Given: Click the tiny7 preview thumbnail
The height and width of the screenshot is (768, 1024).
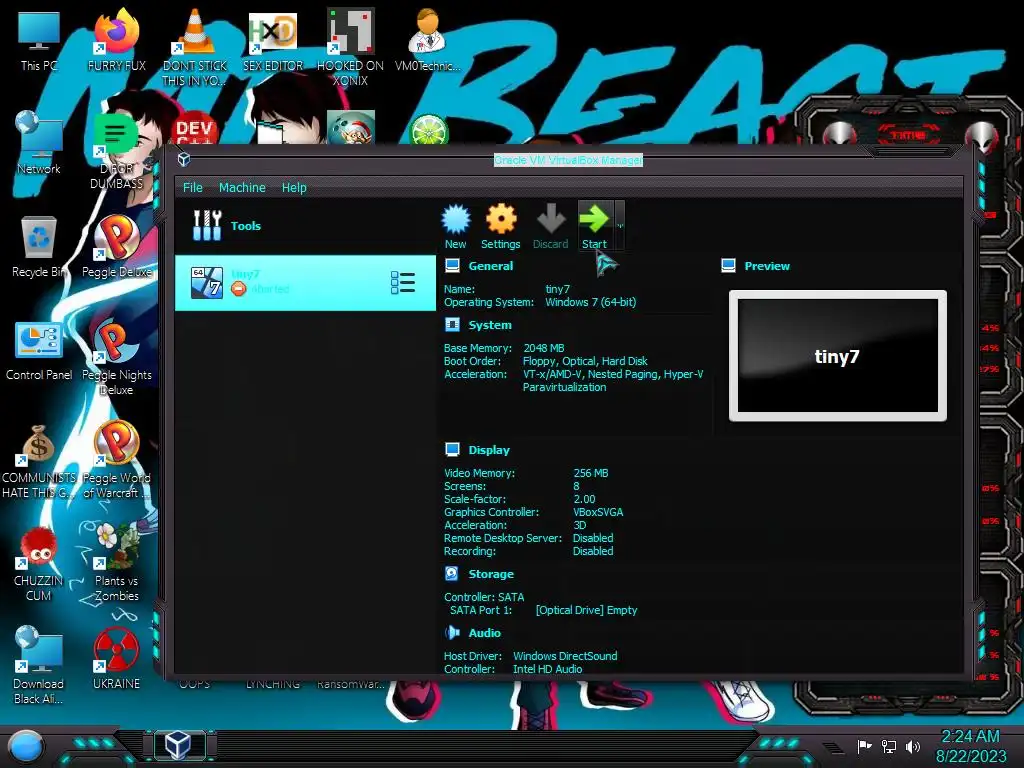Looking at the screenshot, I should (x=837, y=356).
